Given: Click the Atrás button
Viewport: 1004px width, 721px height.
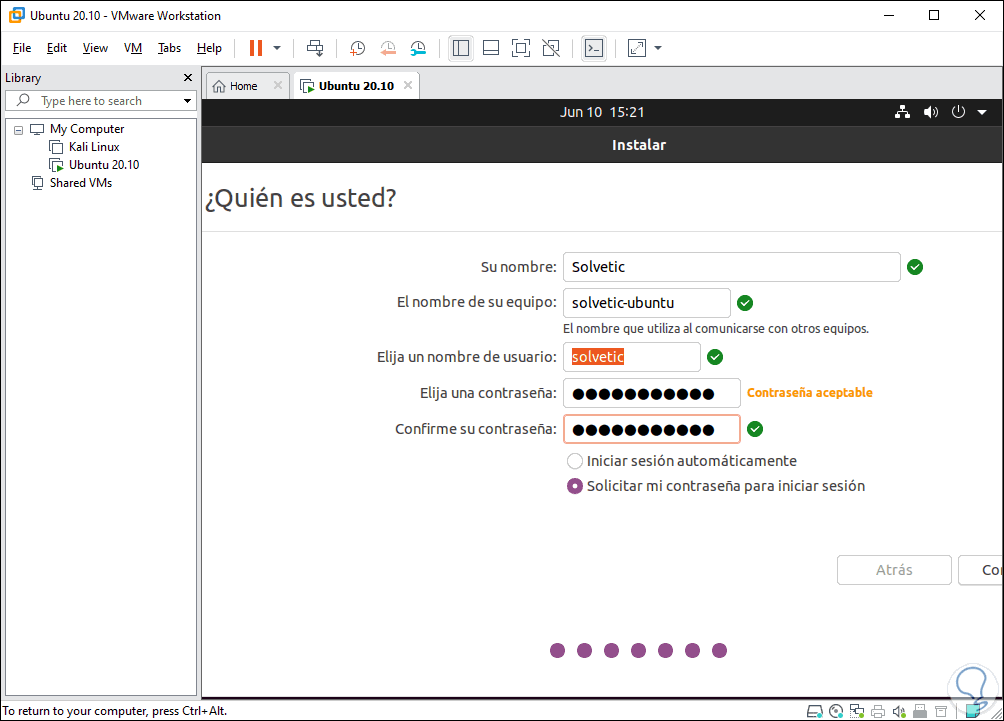Looking at the screenshot, I should (894, 570).
